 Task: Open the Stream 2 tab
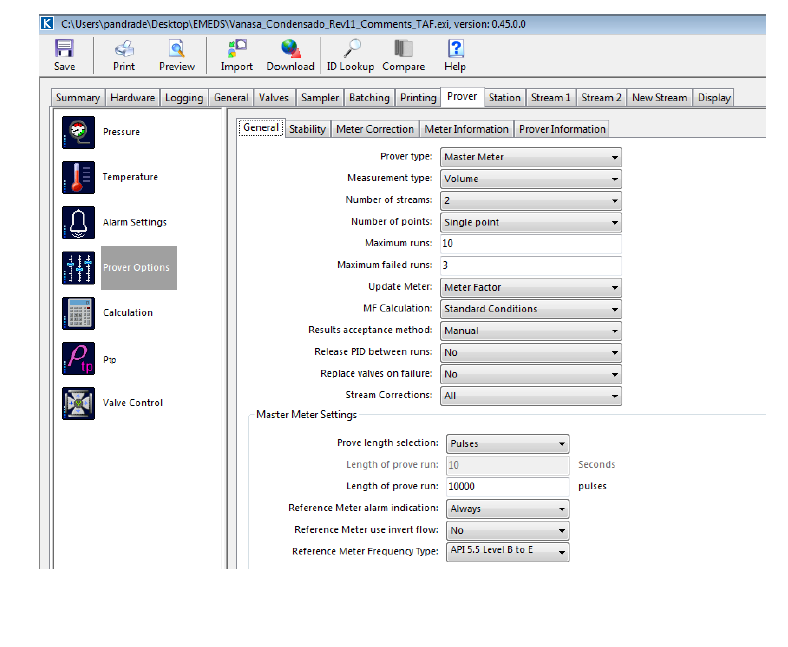(x=602, y=98)
